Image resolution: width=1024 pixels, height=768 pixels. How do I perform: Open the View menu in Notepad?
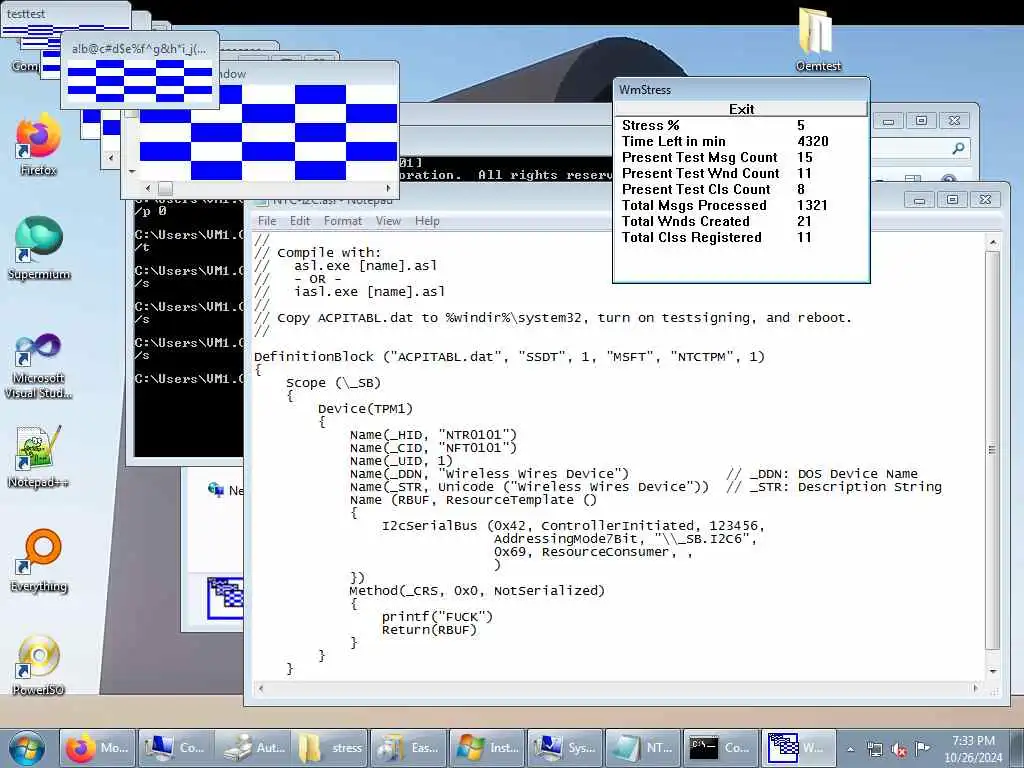(x=388, y=221)
